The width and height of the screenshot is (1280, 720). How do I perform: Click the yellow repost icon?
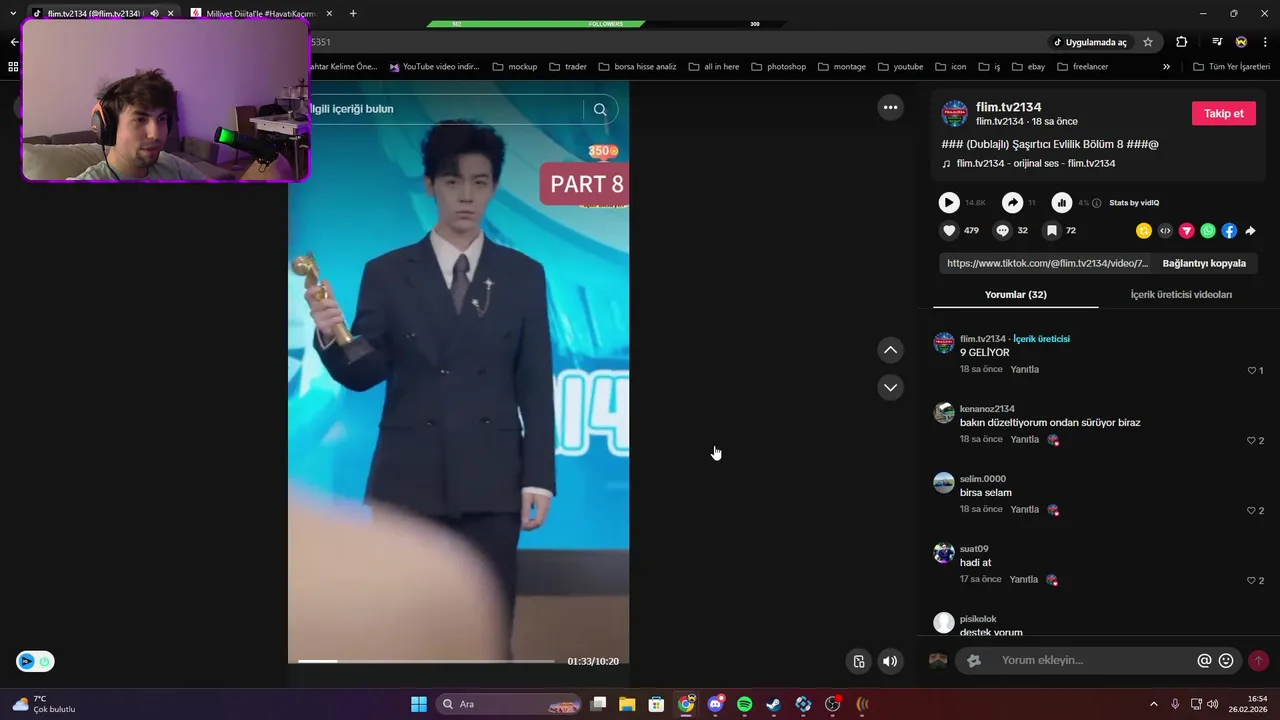[1144, 230]
